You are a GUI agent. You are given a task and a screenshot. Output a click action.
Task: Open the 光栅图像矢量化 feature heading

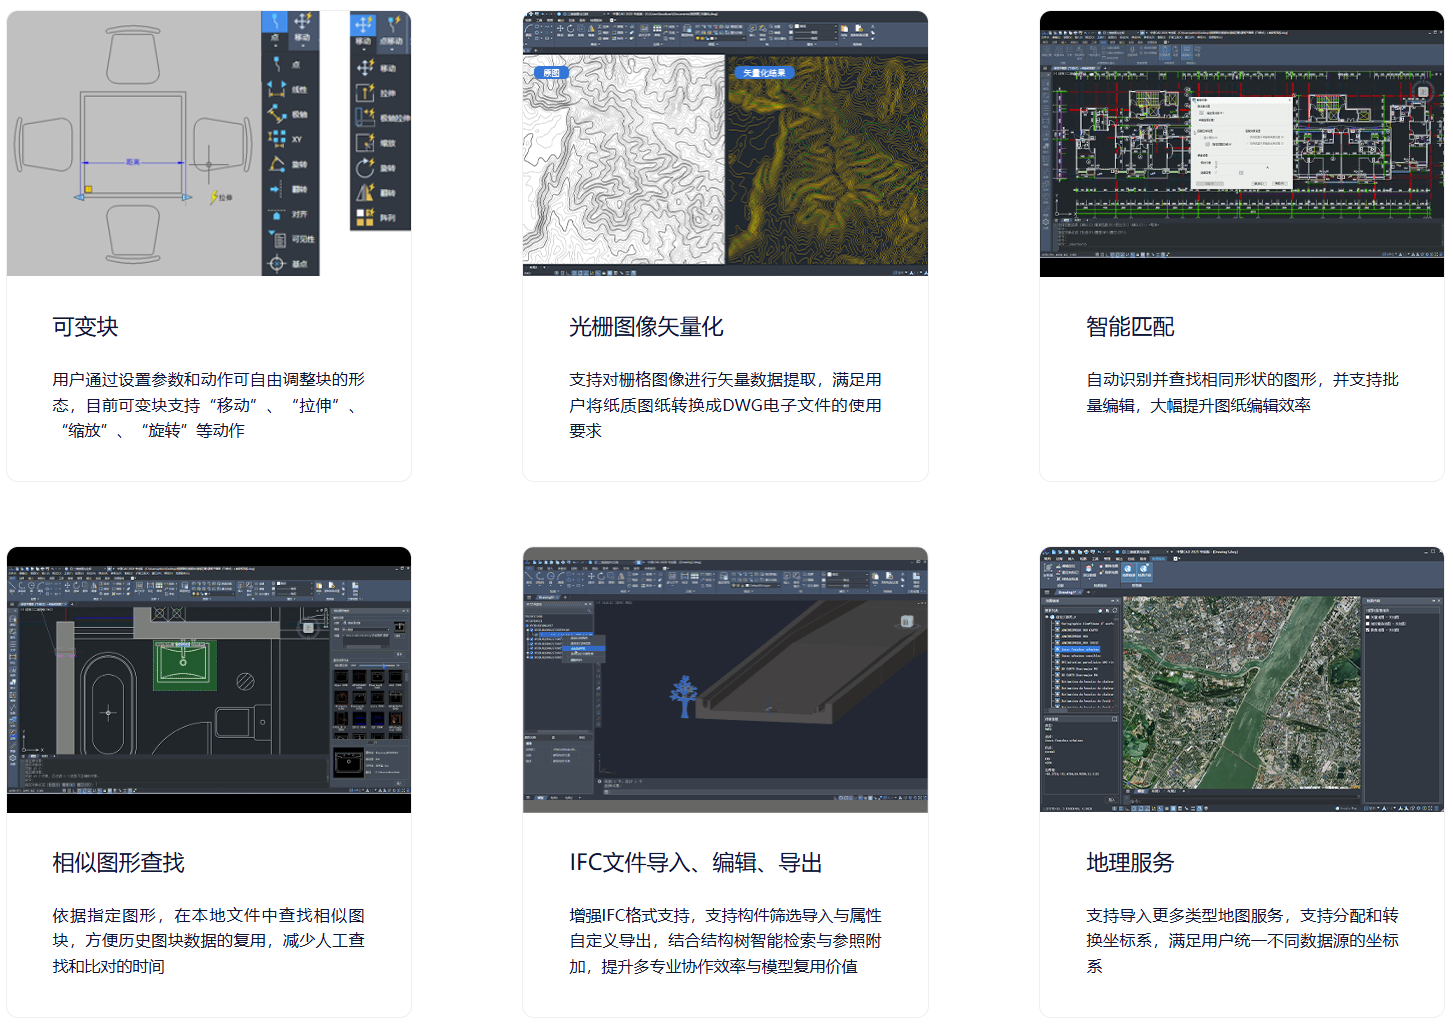(646, 327)
